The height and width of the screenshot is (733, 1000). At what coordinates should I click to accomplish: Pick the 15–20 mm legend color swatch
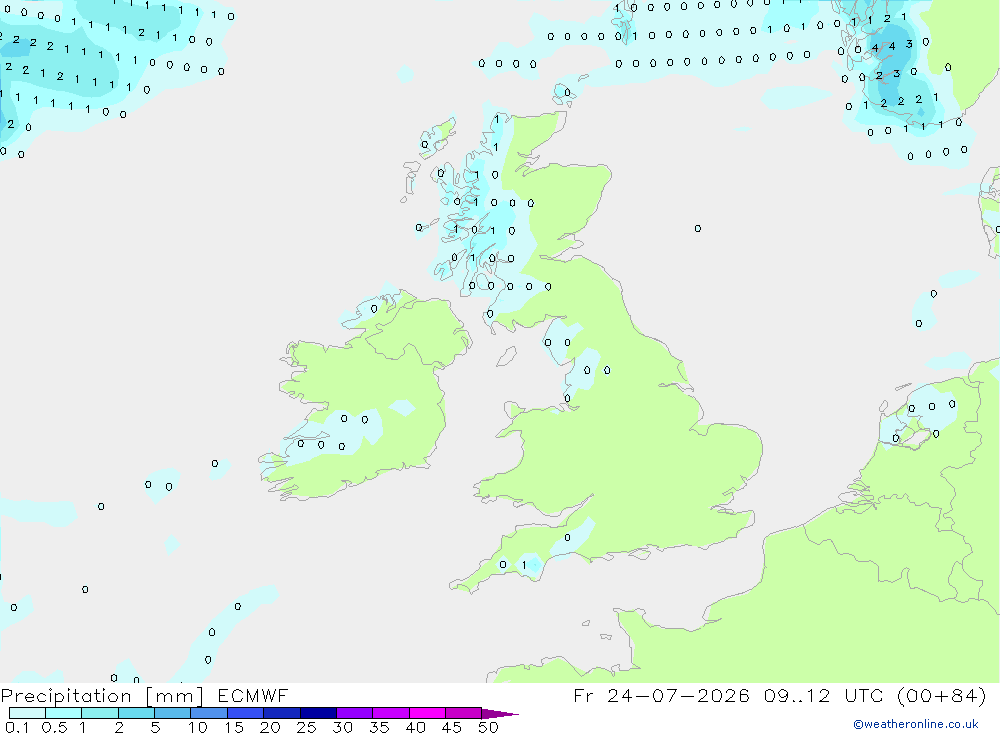(246, 713)
